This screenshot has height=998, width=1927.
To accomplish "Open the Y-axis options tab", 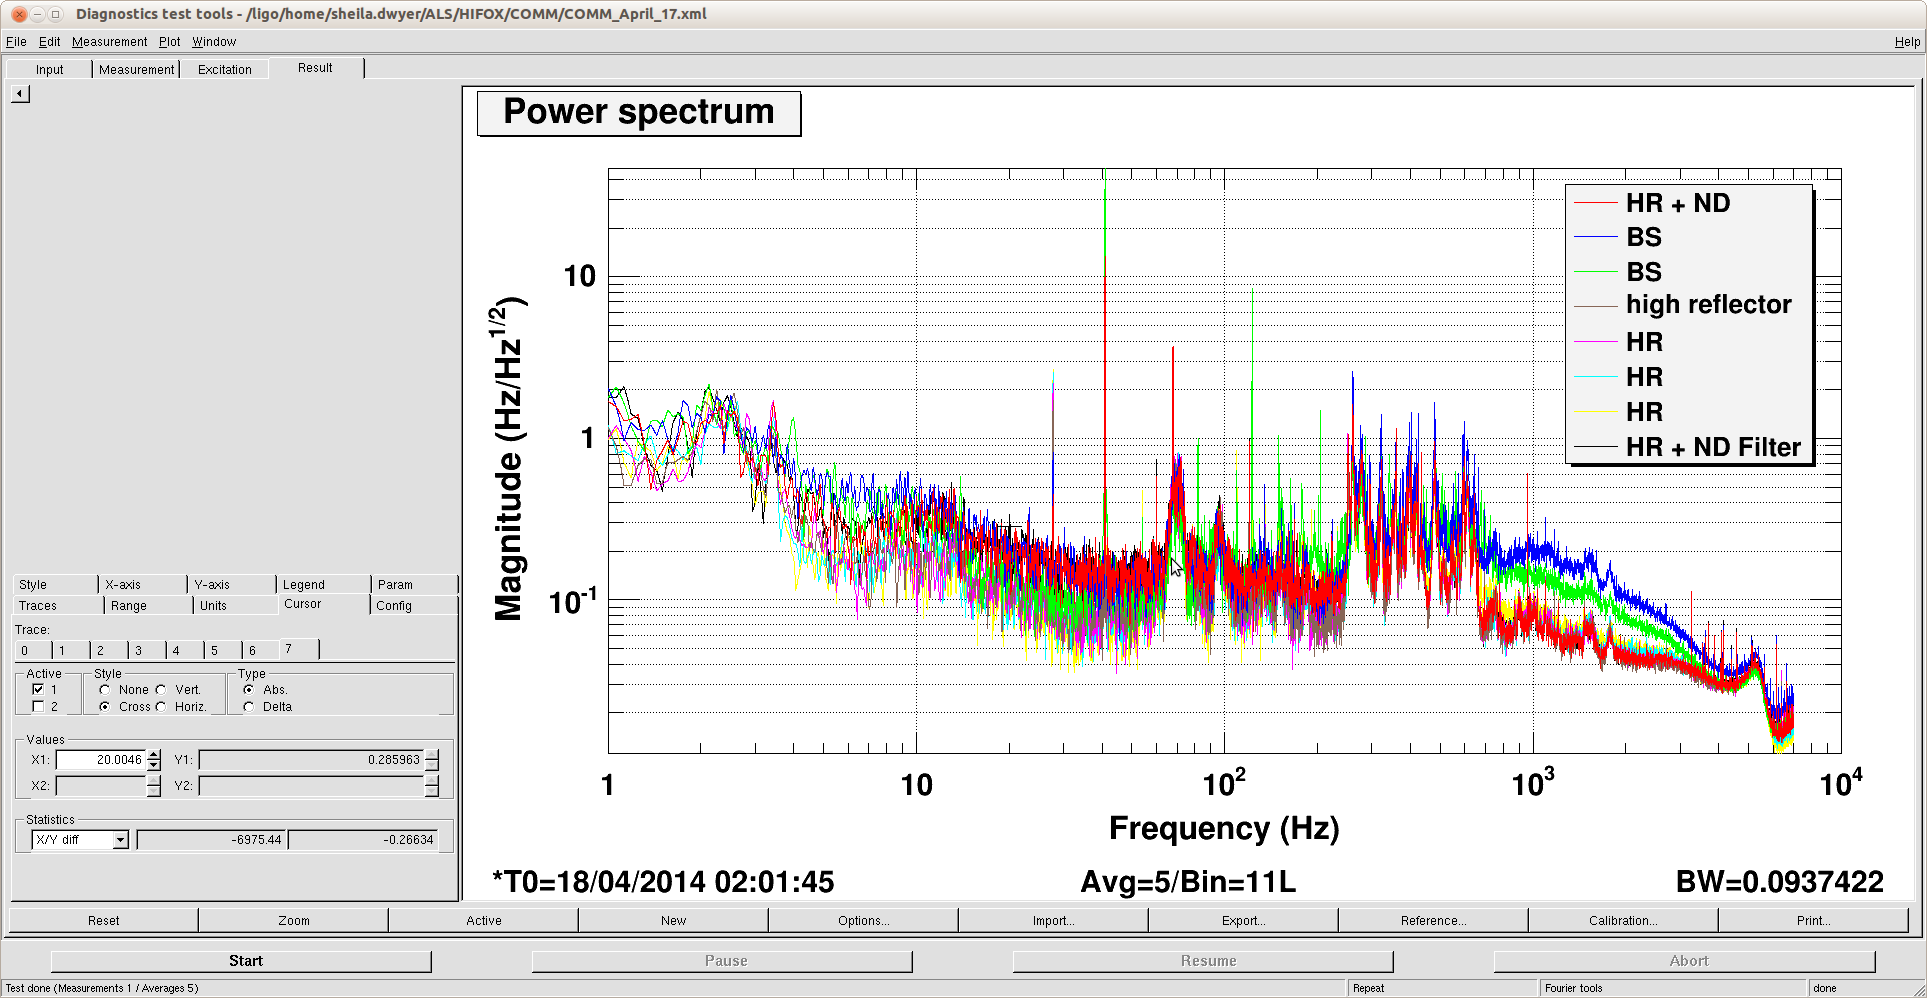I will click(x=232, y=585).
